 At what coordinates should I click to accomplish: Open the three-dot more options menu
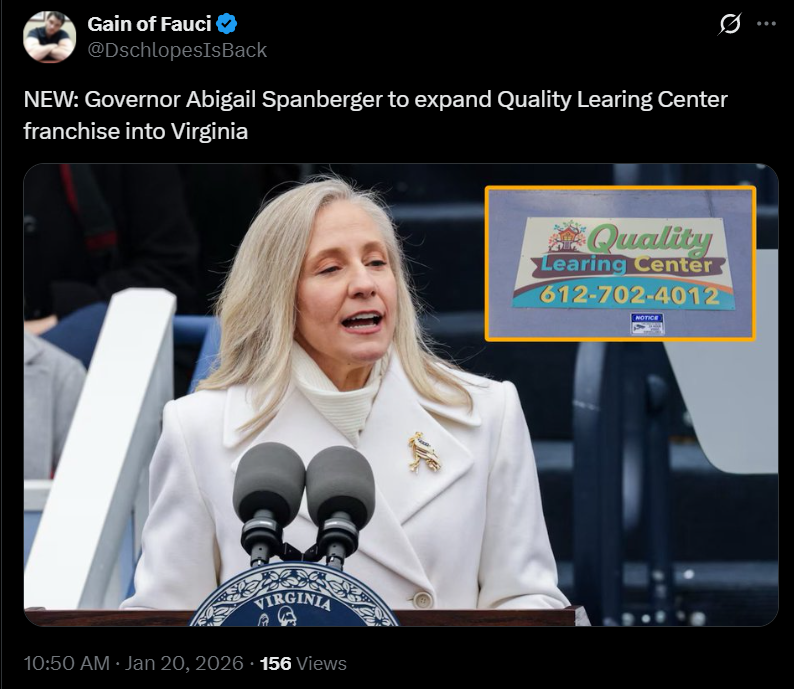766,24
